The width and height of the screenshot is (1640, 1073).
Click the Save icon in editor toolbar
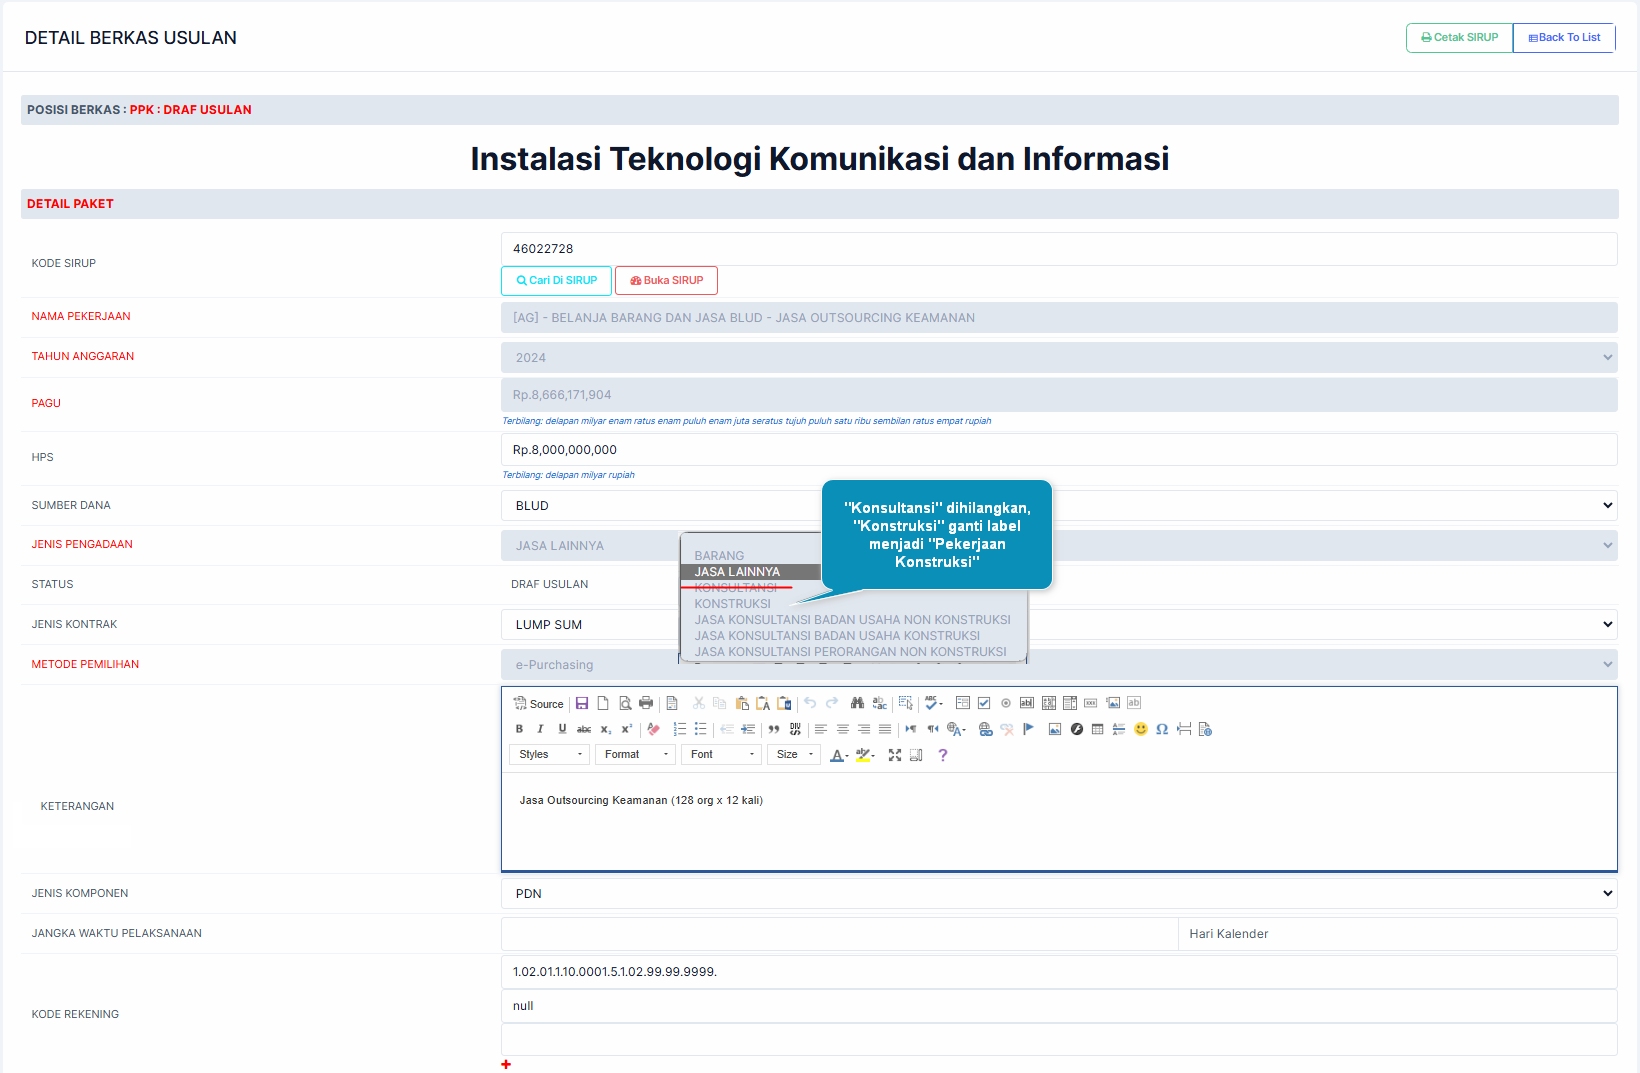(x=582, y=703)
